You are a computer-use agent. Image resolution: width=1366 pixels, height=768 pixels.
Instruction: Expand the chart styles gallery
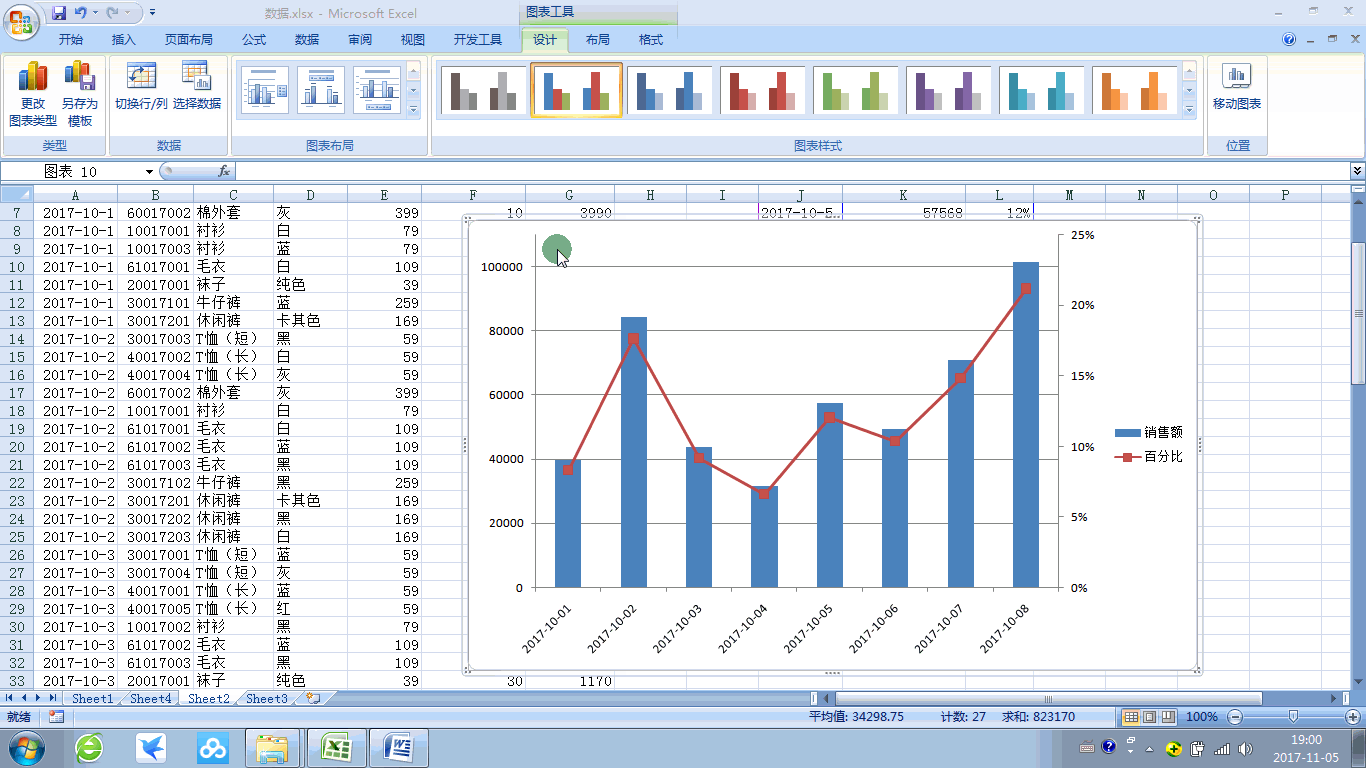click(x=1189, y=109)
